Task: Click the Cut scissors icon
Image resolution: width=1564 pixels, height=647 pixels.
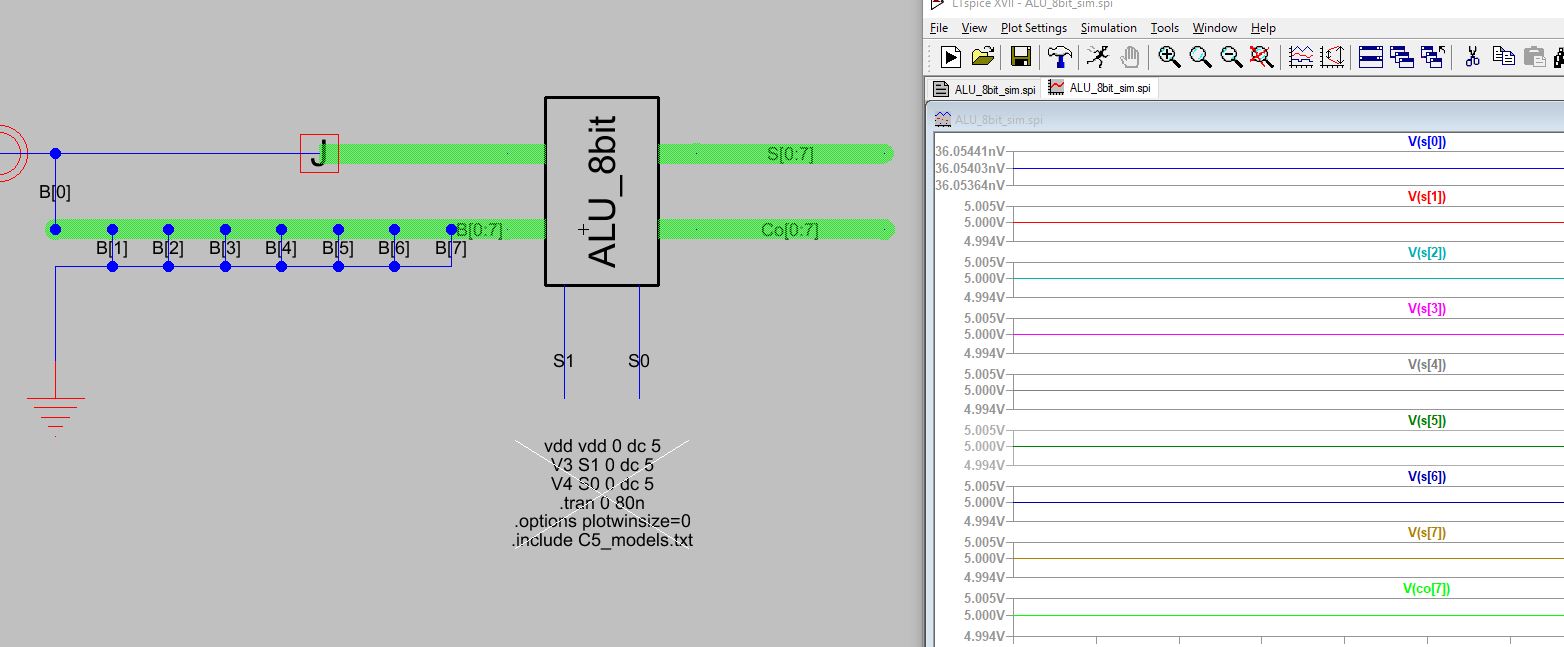Action: pos(1471,57)
